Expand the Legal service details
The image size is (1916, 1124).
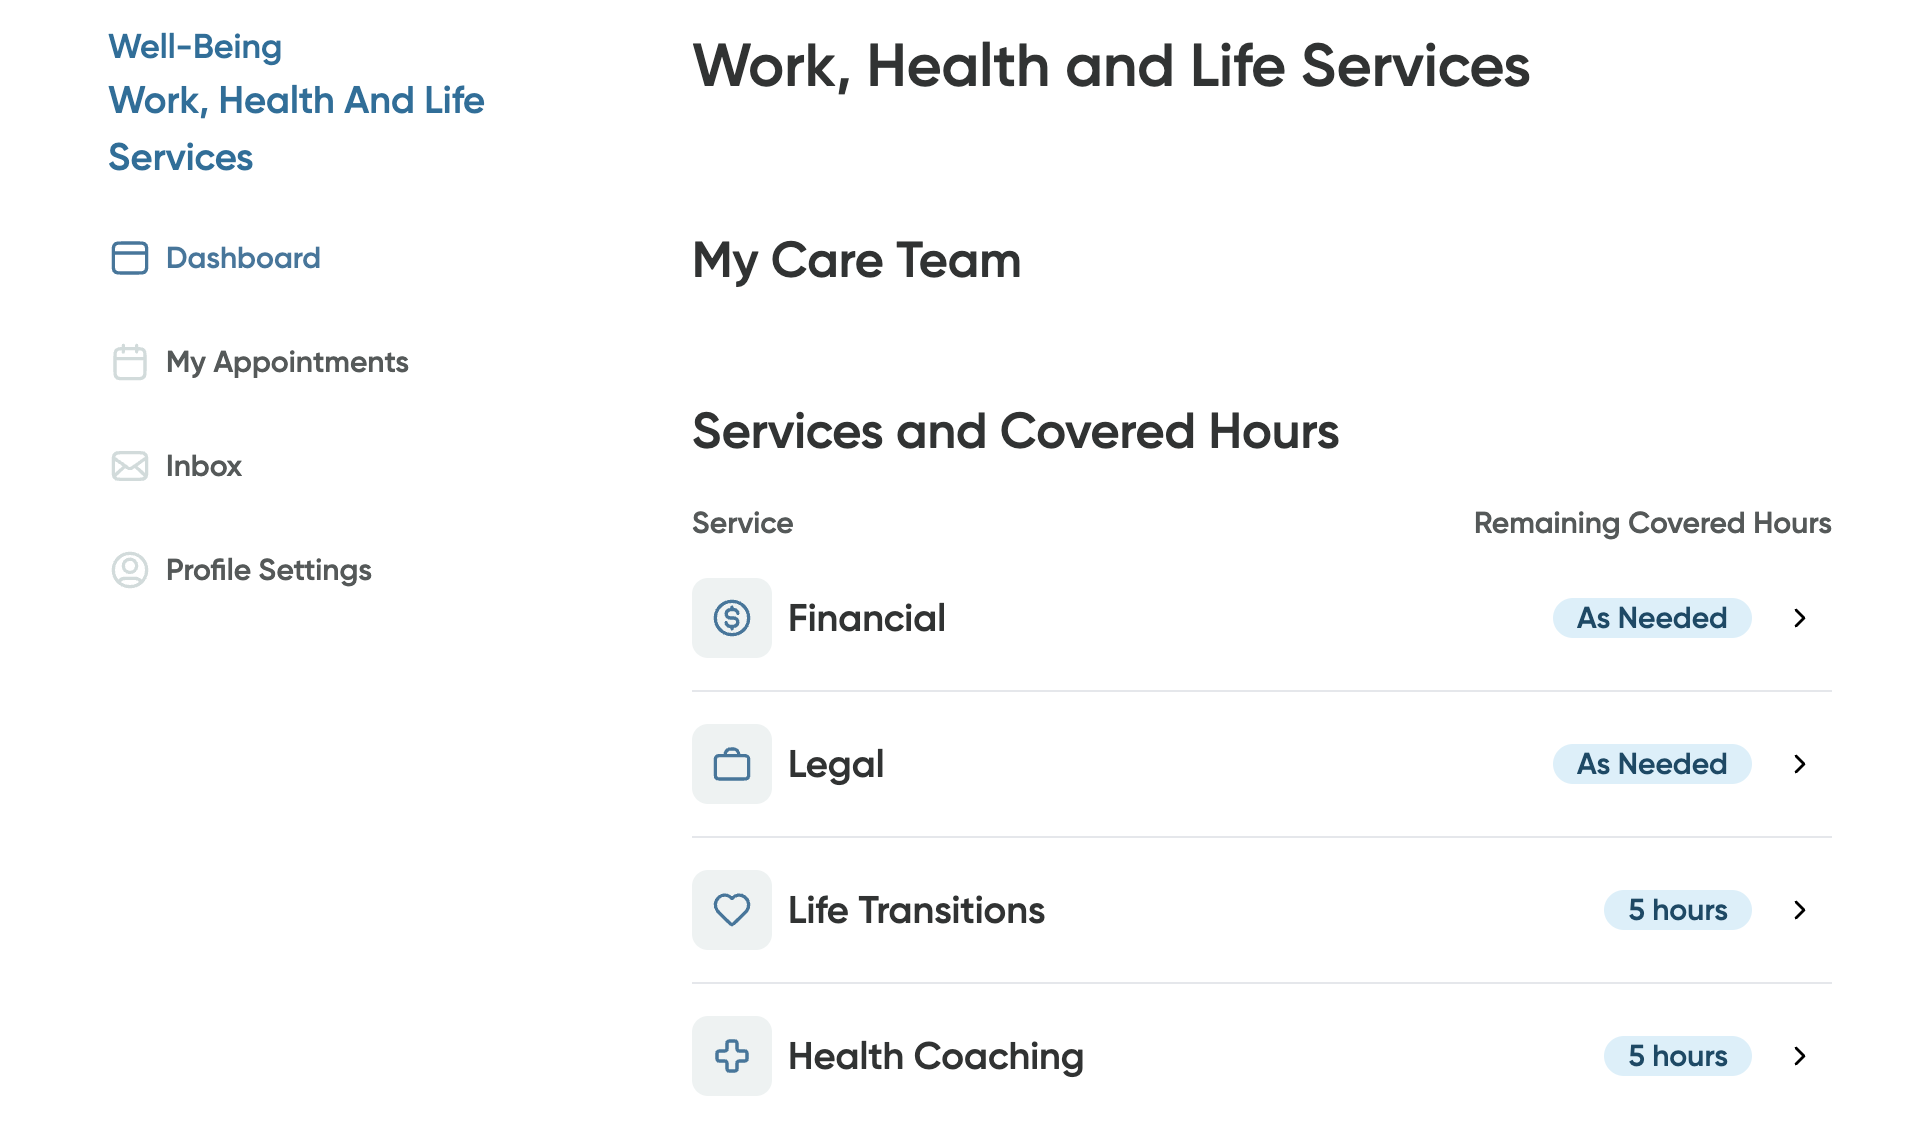pos(1800,764)
